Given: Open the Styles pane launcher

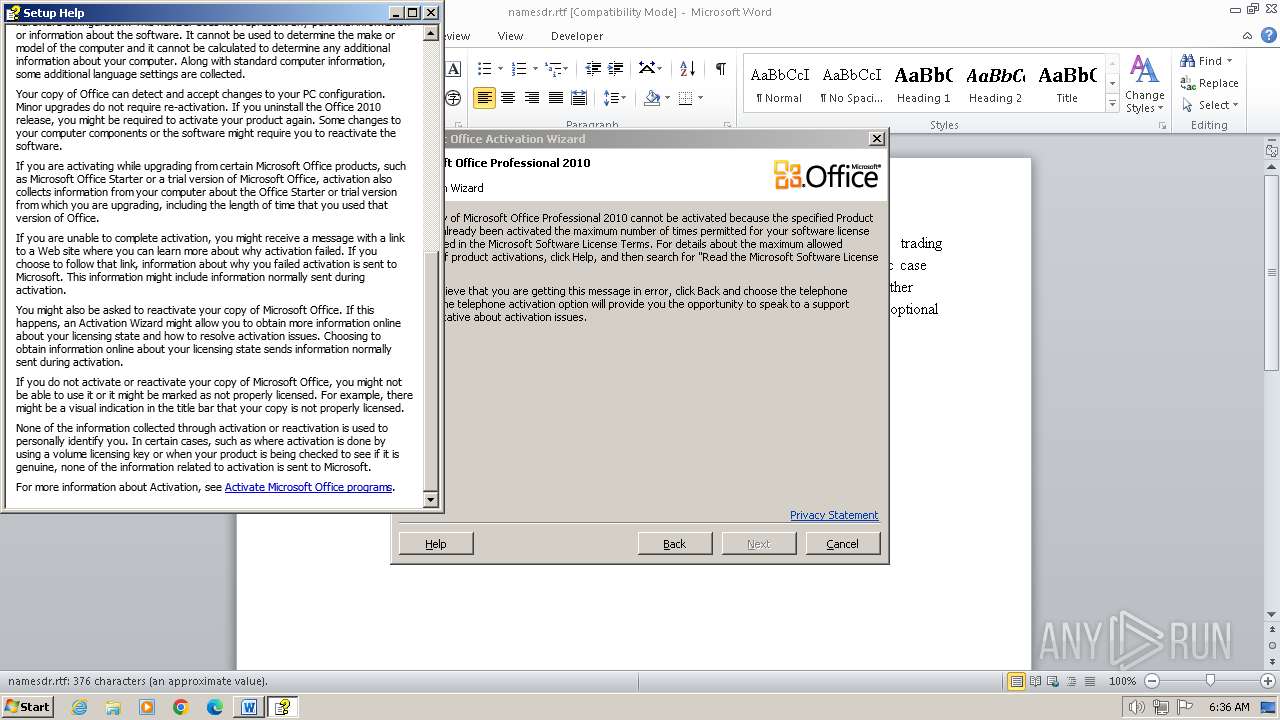Looking at the screenshot, I should 1163,126.
